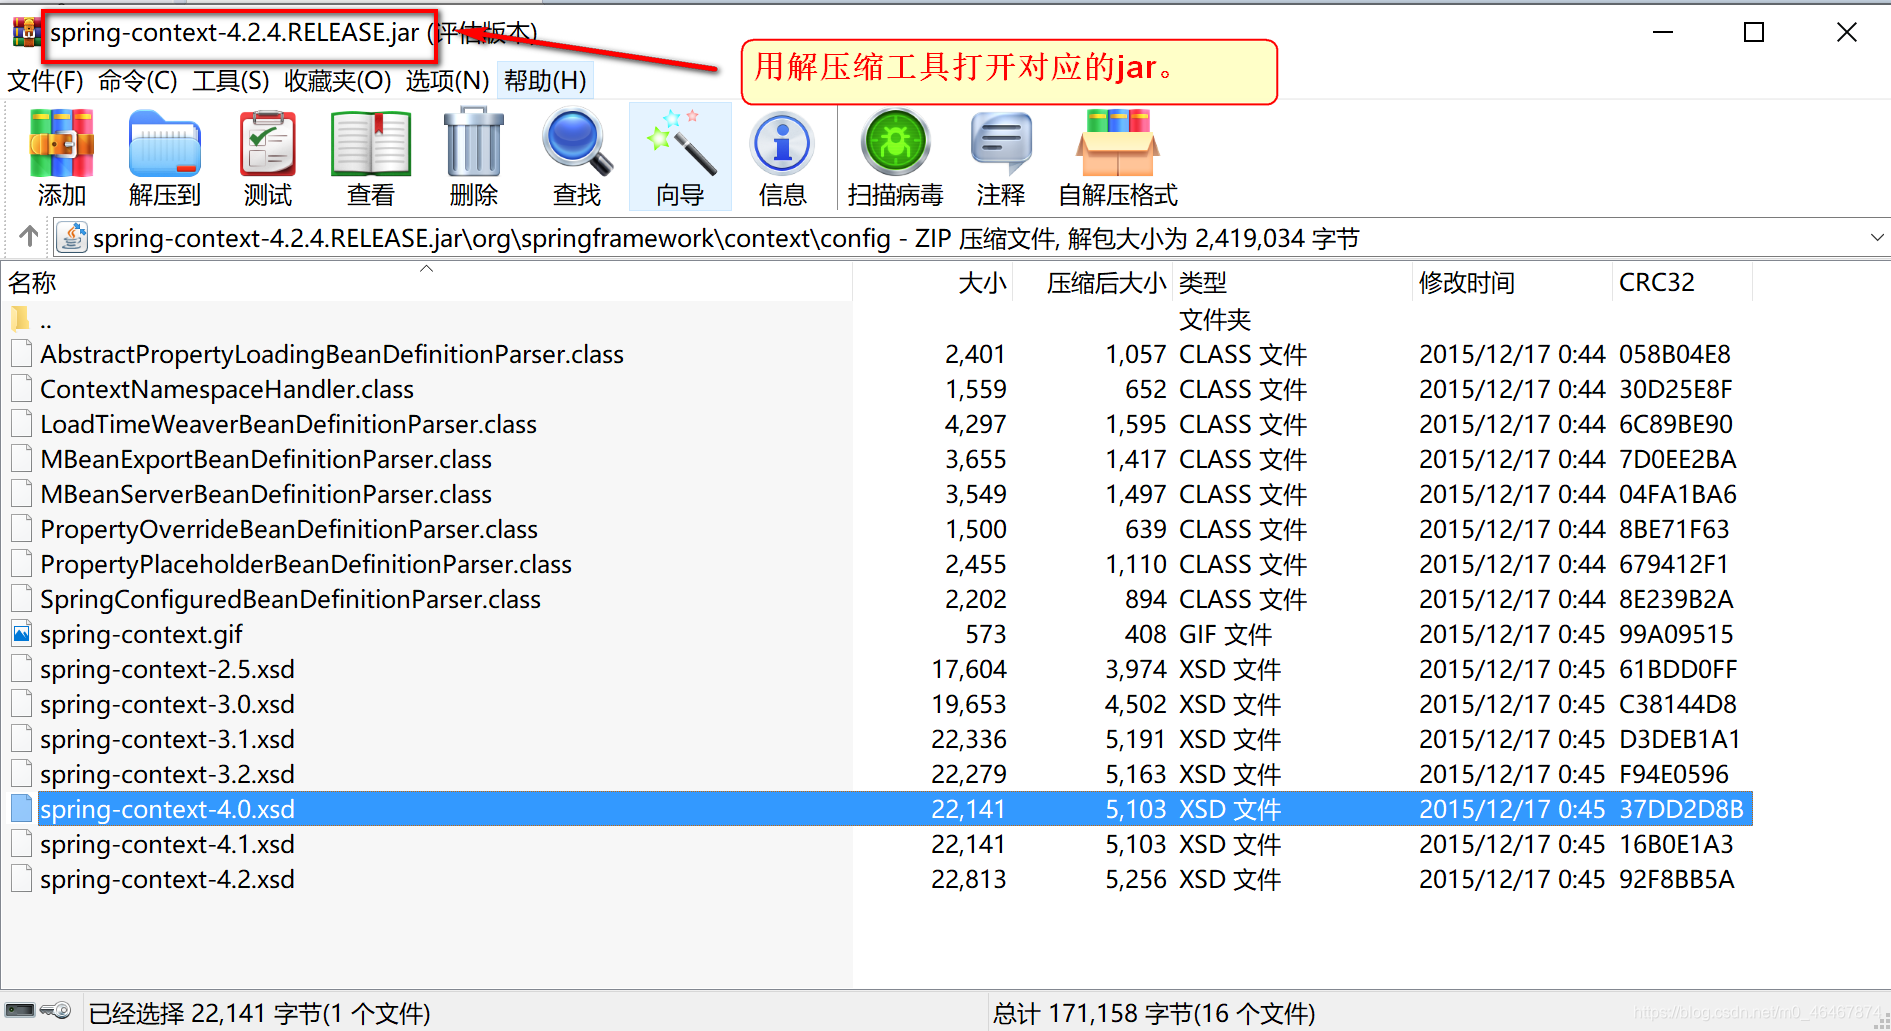1891x1031 pixels.
Task: Open the 帮助(H) menu
Action: point(545,81)
